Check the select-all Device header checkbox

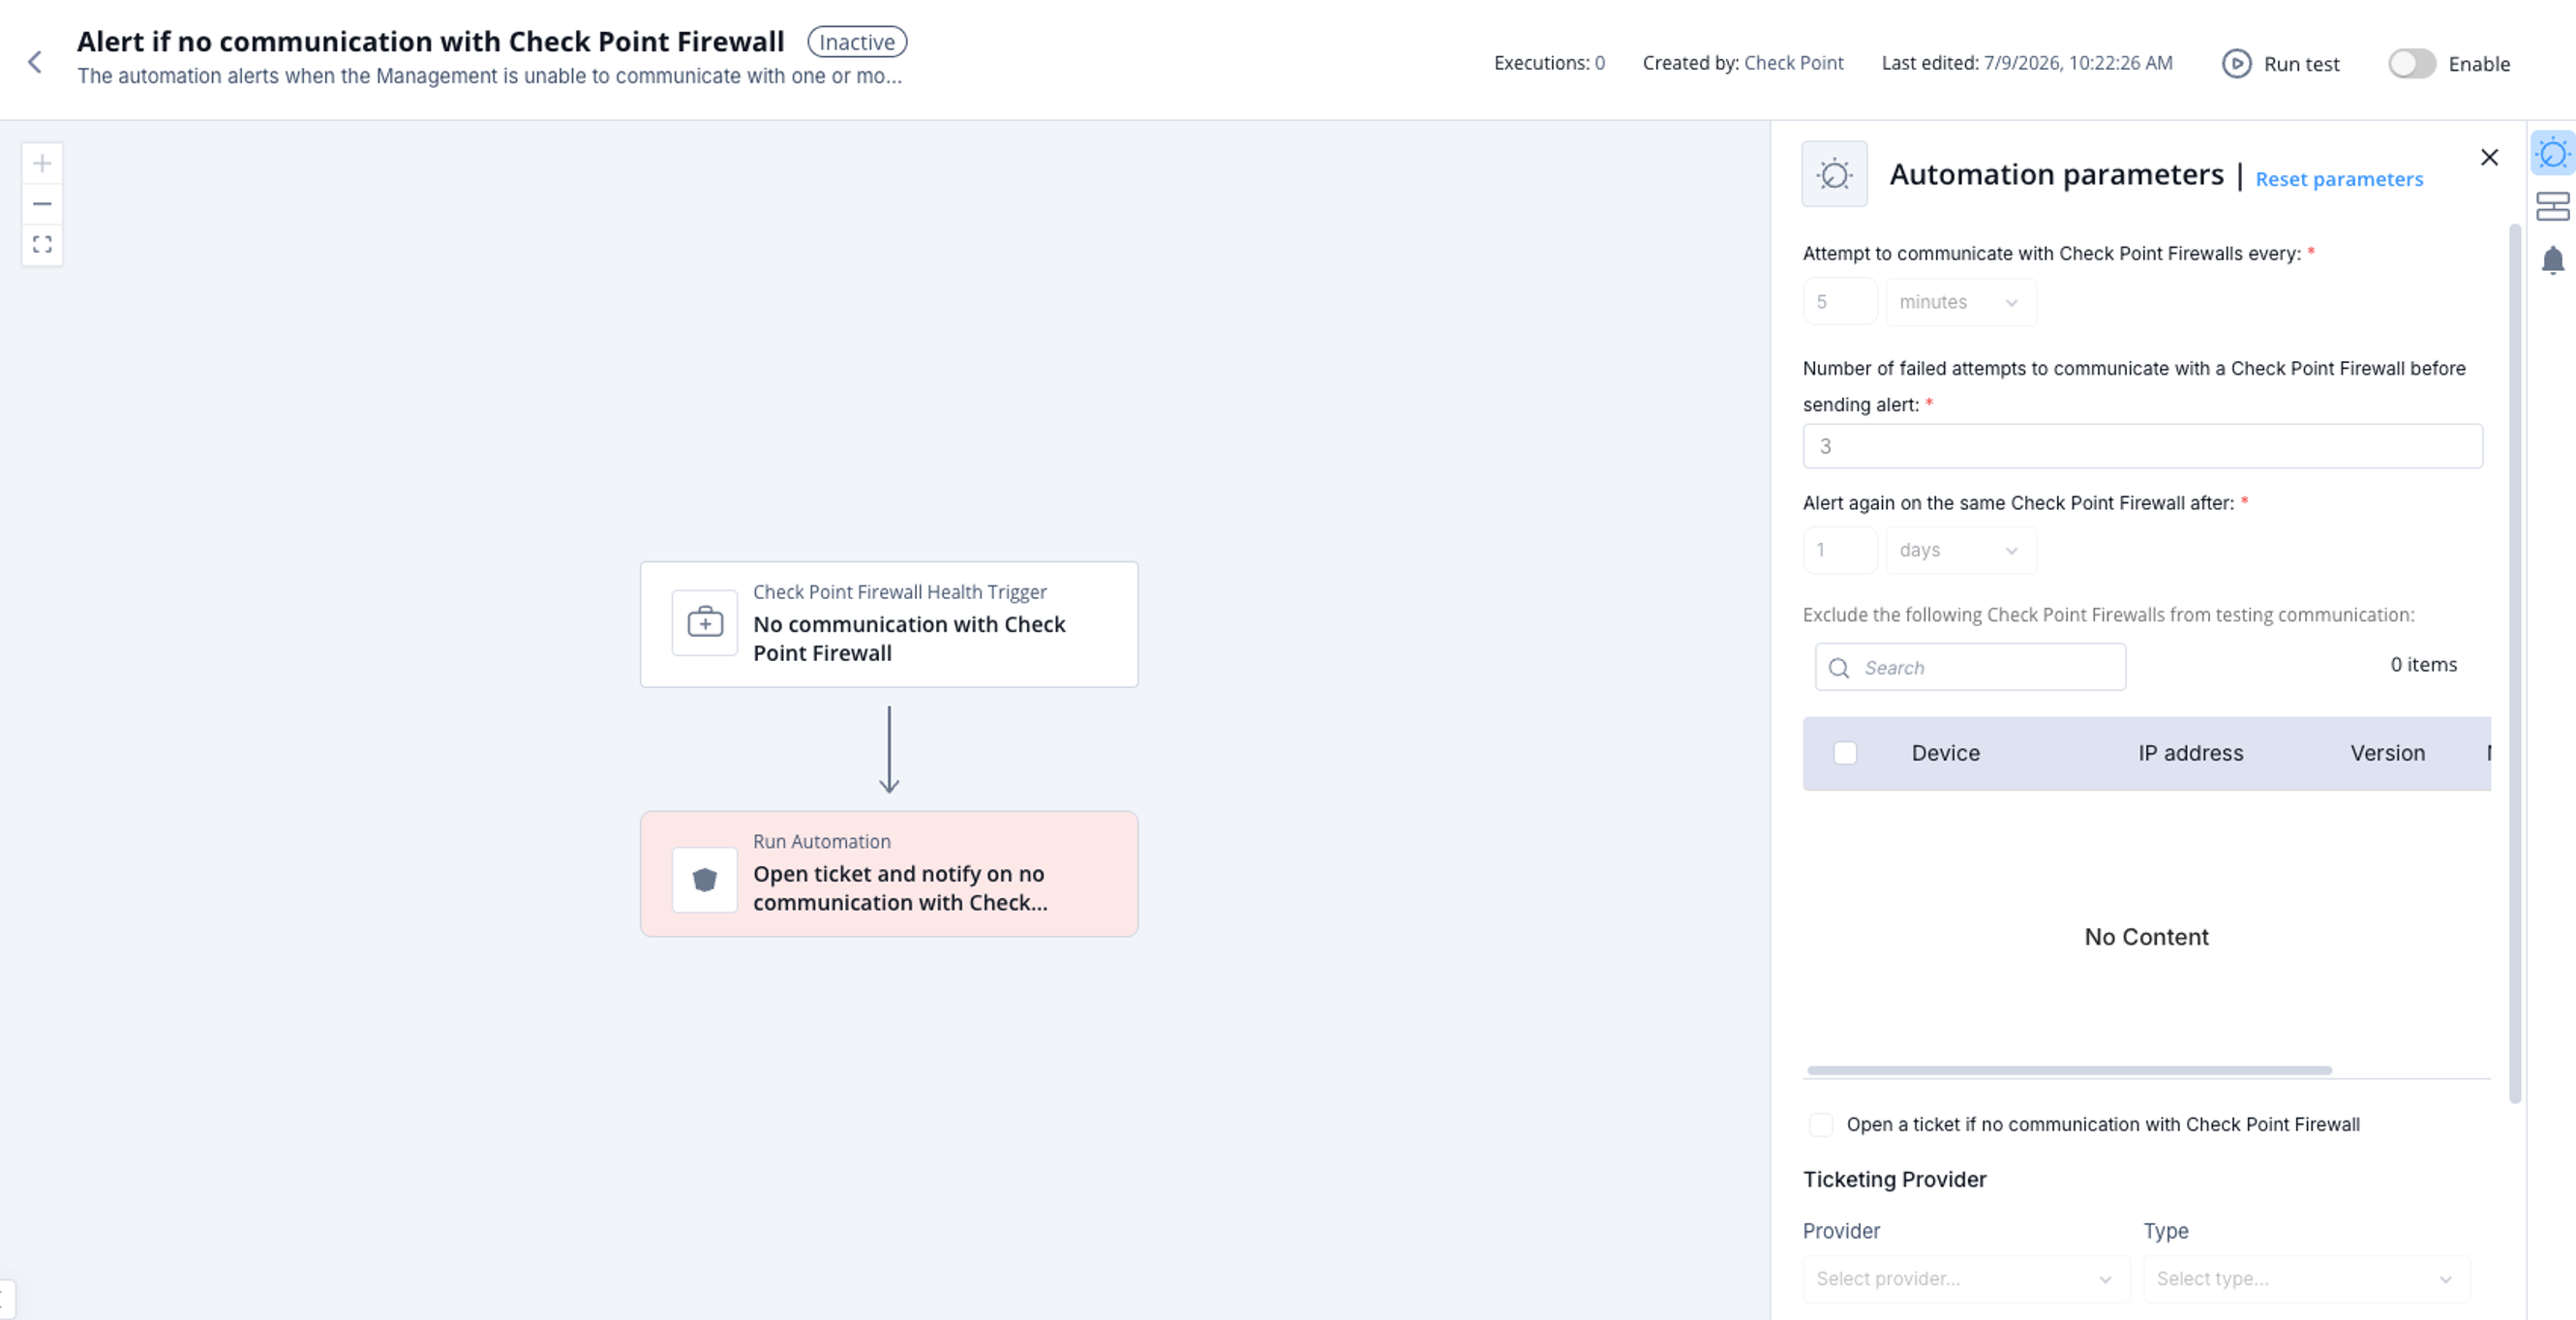pos(1845,753)
